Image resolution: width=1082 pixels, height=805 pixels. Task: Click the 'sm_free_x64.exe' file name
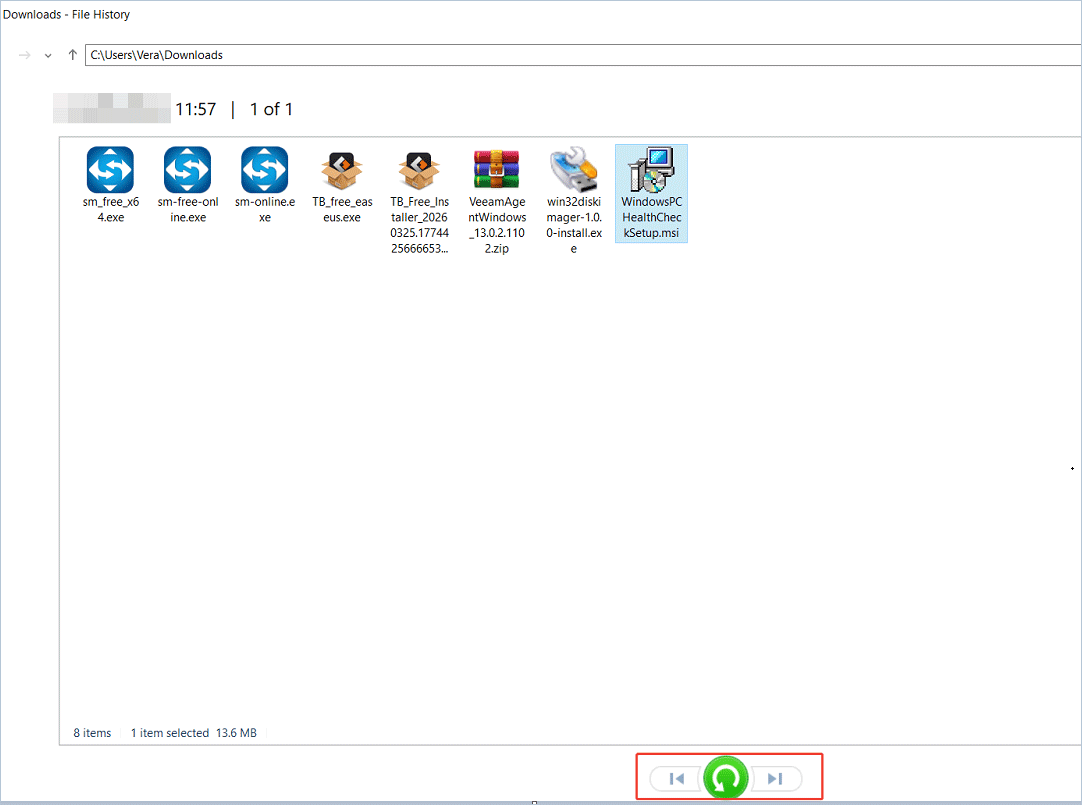(x=110, y=210)
